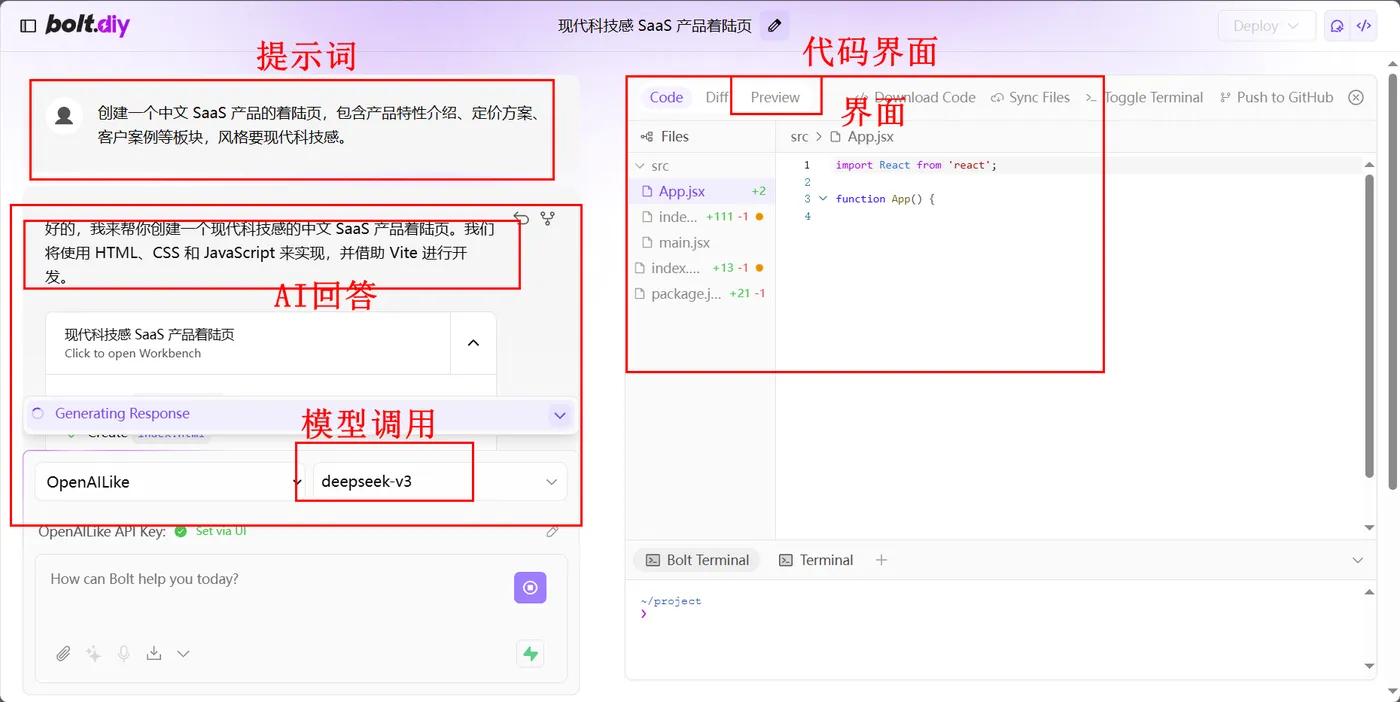Open package.json file showing +21 -1
Image resolution: width=1400 pixels, height=702 pixels.
click(x=700, y=293)
